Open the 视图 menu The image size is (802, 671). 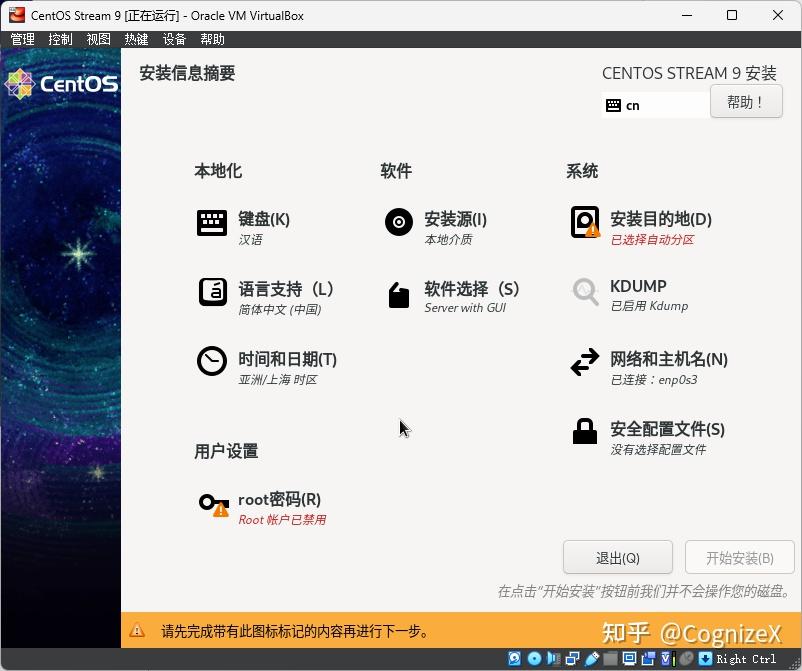[x=97, y=39]
